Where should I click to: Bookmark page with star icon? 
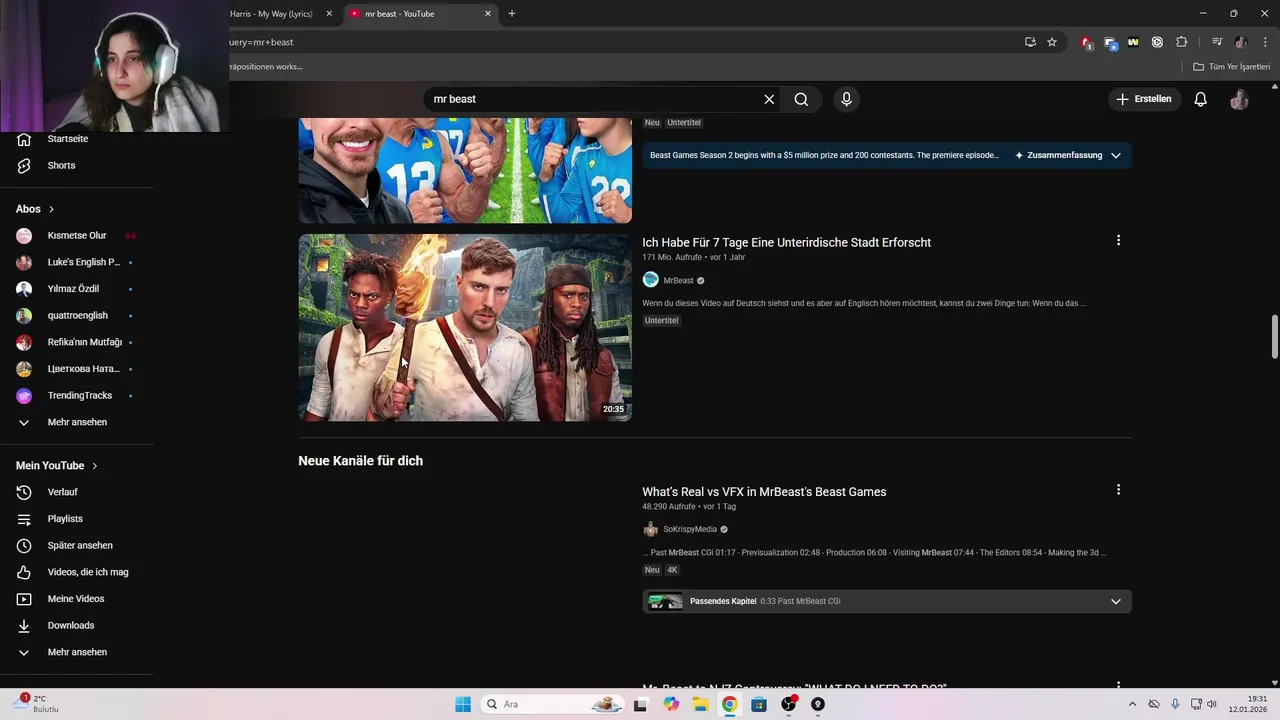[x=1052, y=42]
